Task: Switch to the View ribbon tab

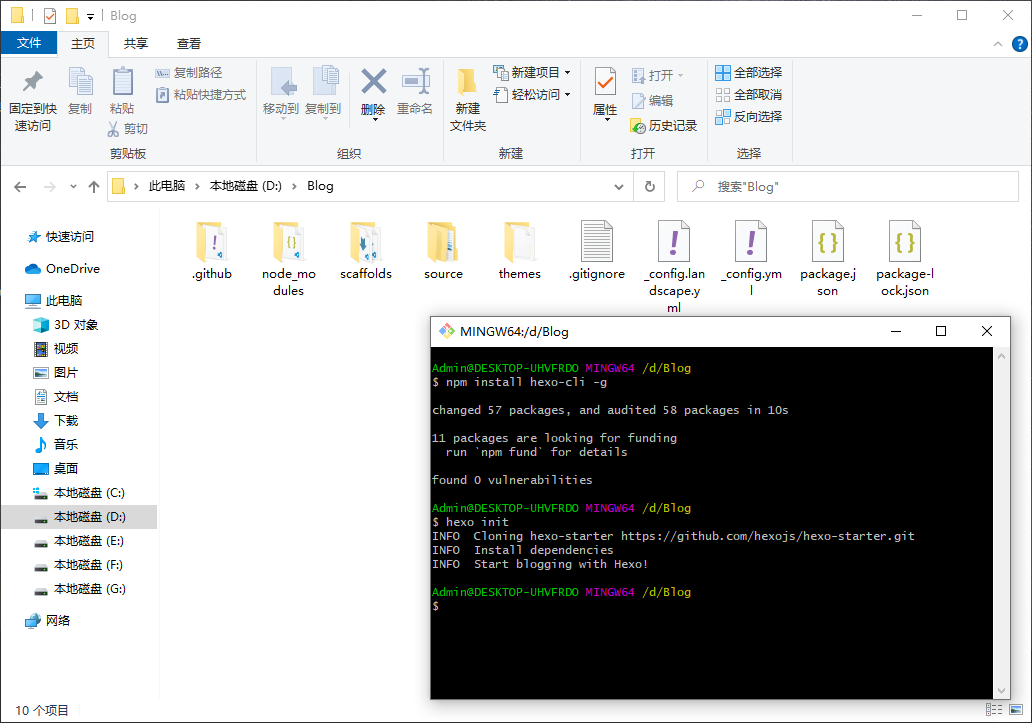Action: [x=189, y=43]
